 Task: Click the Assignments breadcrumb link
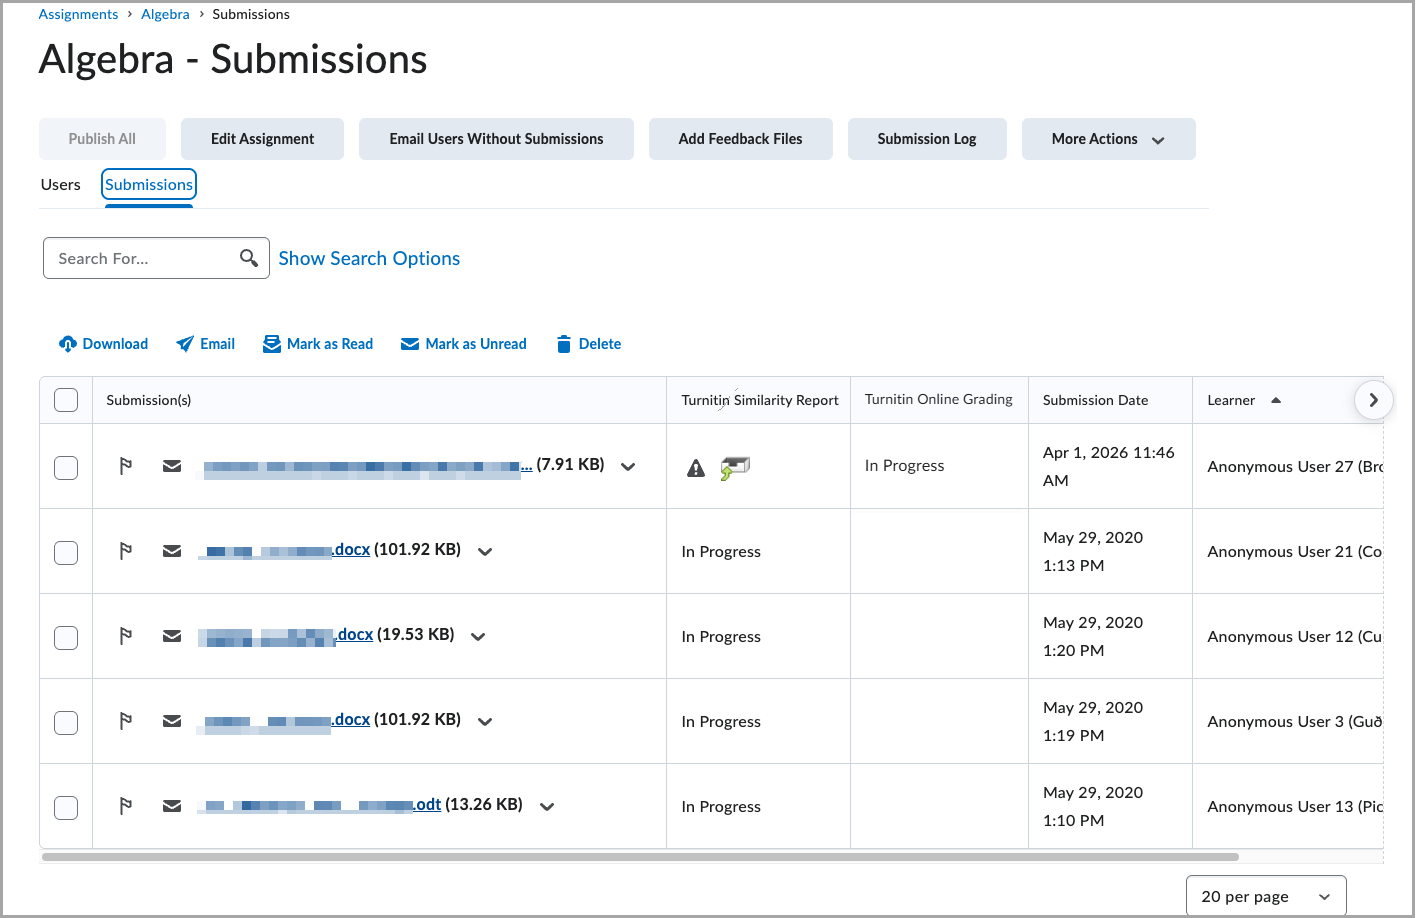point(78,13)
